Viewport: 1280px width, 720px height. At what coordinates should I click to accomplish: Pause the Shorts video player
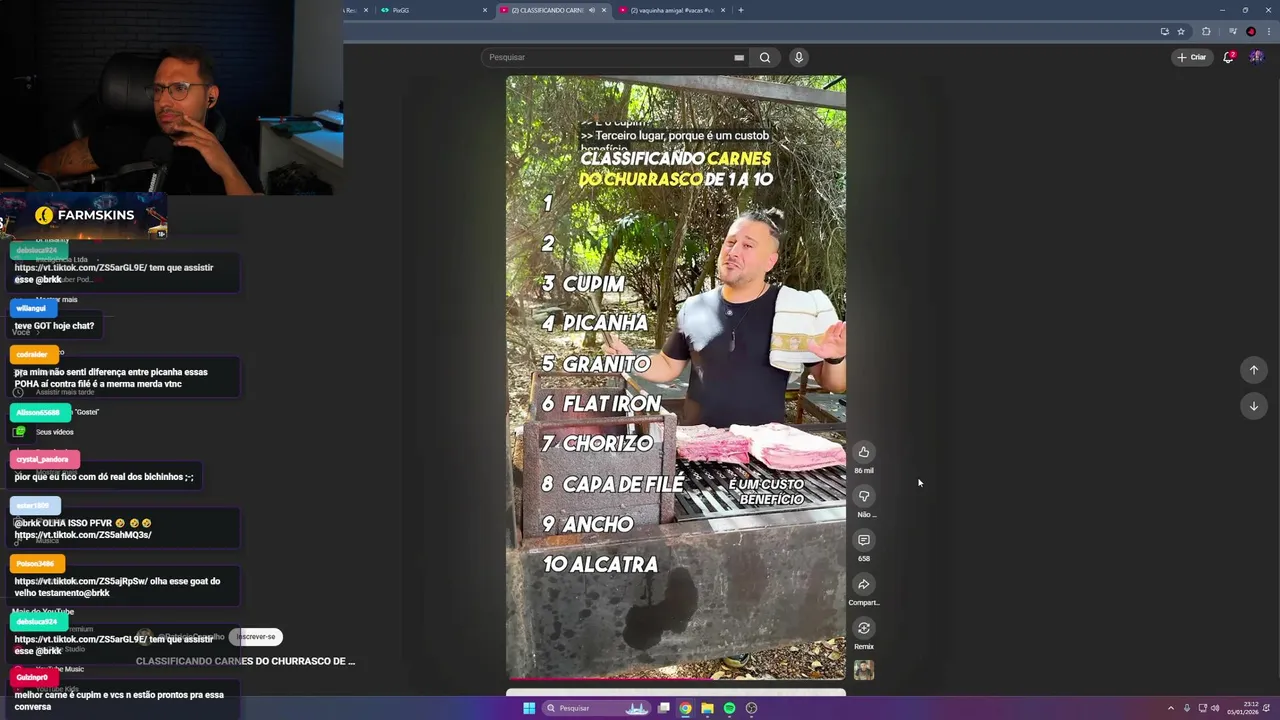click(x=675, y=378)
